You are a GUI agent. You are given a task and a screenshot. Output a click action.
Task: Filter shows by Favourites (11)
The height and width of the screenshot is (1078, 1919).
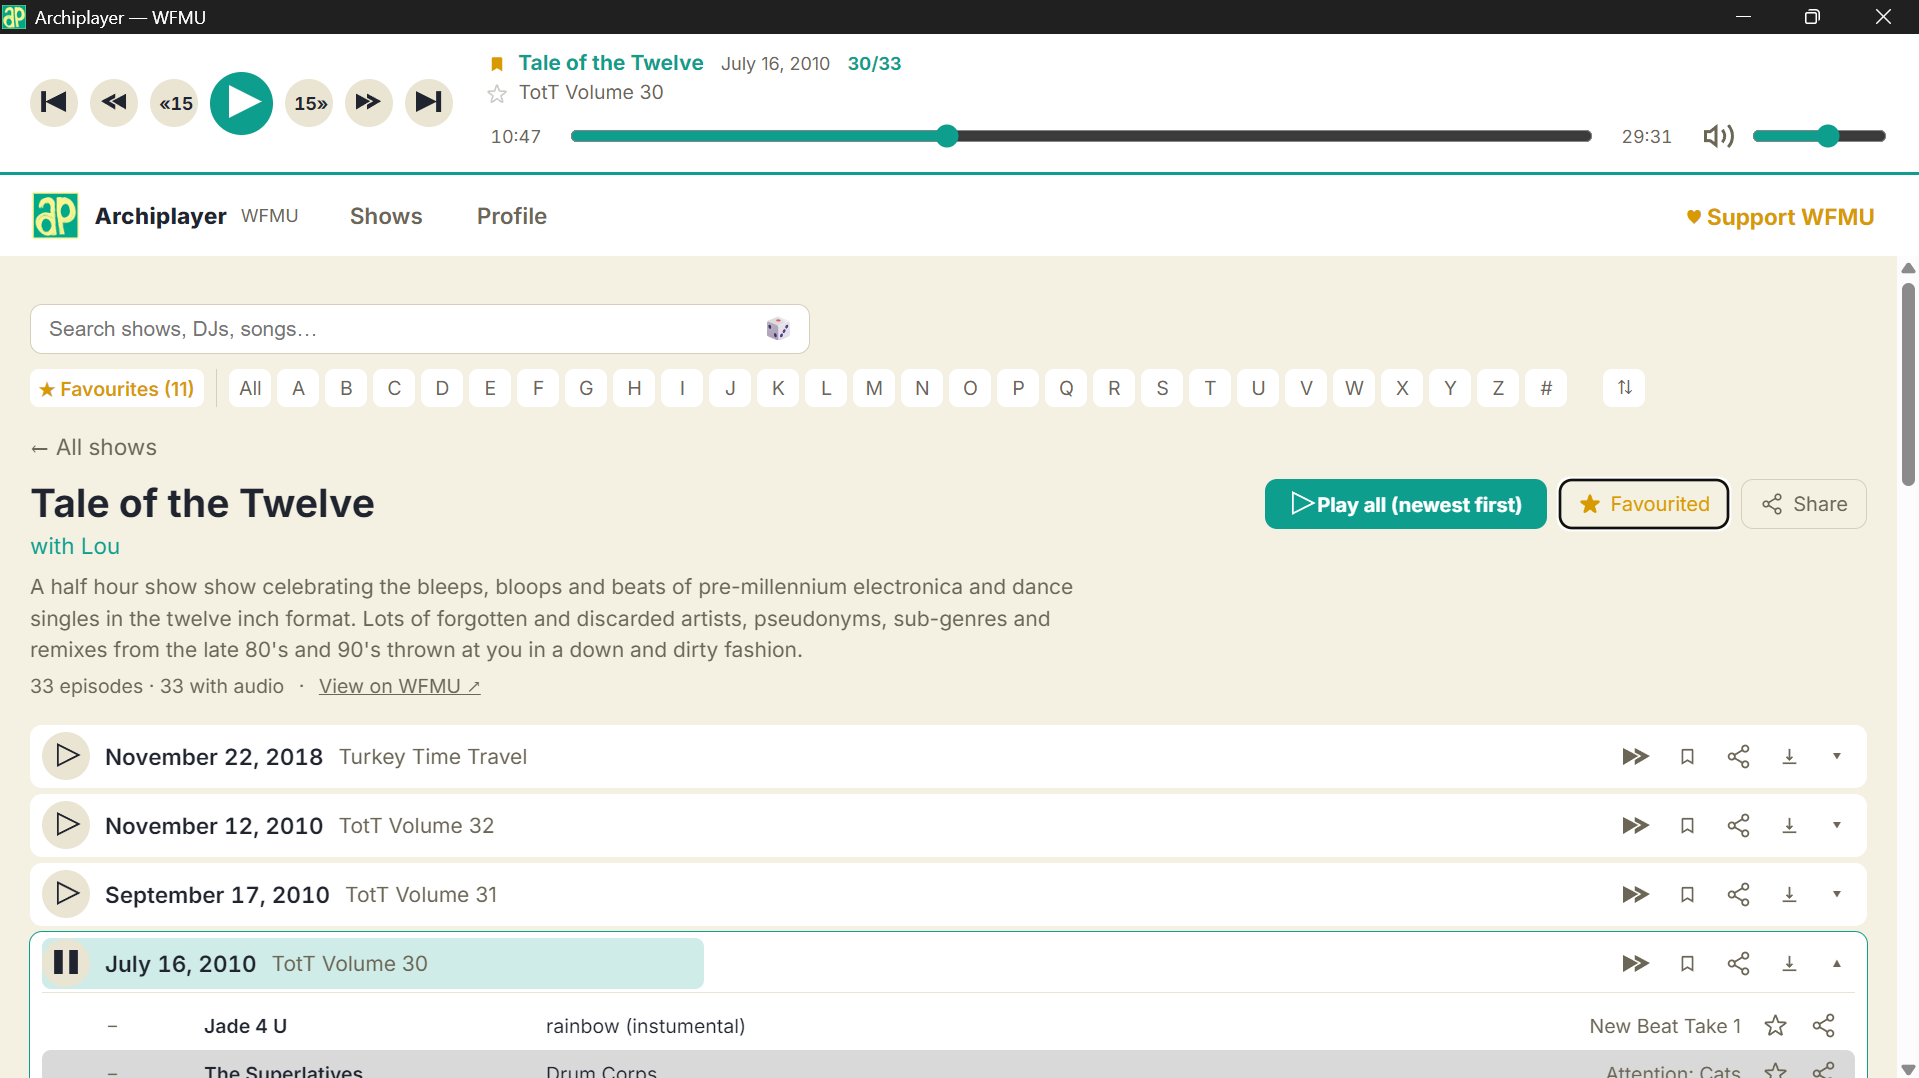click(x=117, y=388)
